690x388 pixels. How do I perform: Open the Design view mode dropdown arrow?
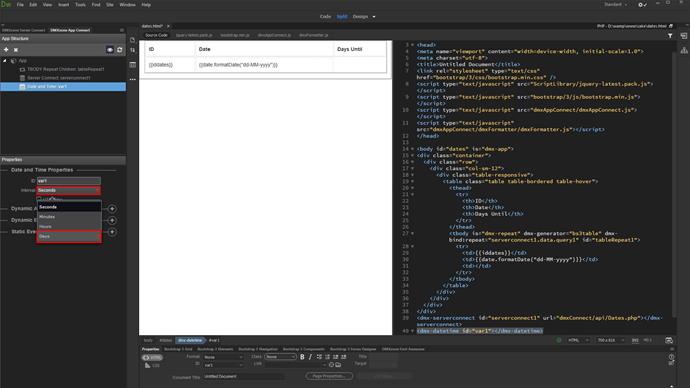pos(374,17)
